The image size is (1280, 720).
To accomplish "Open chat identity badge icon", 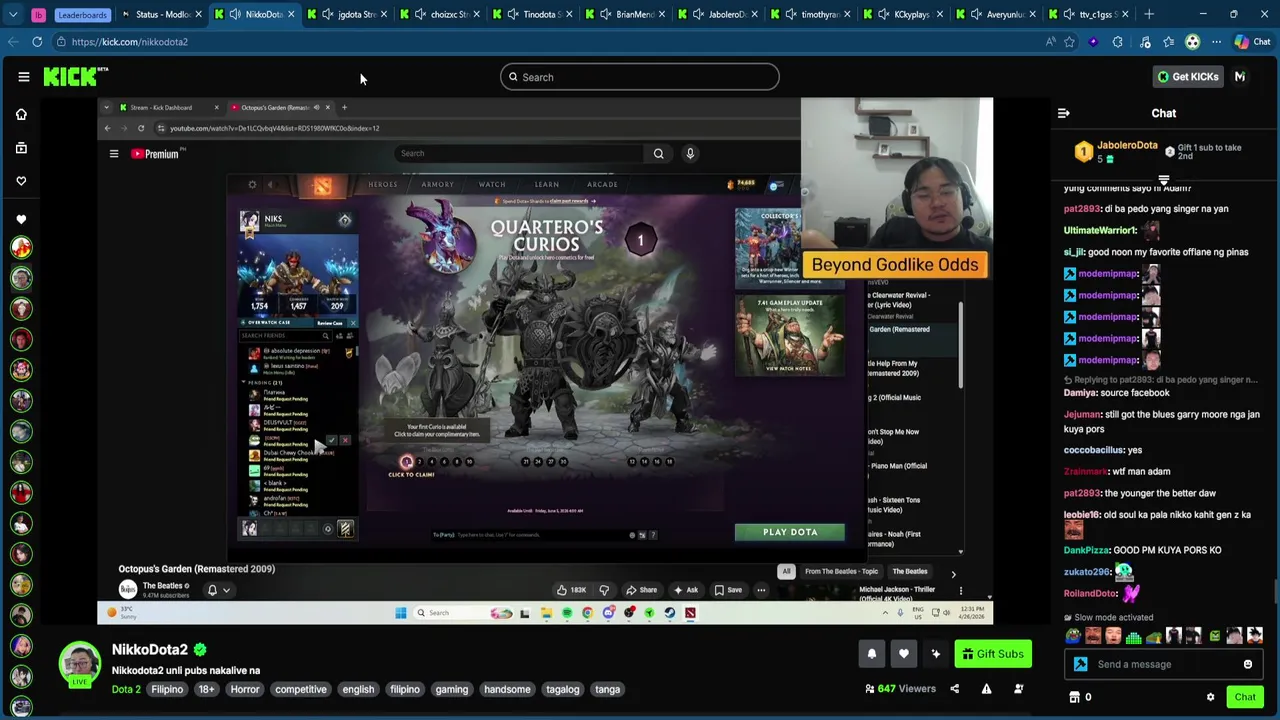I will click(x=1080, y=664).
